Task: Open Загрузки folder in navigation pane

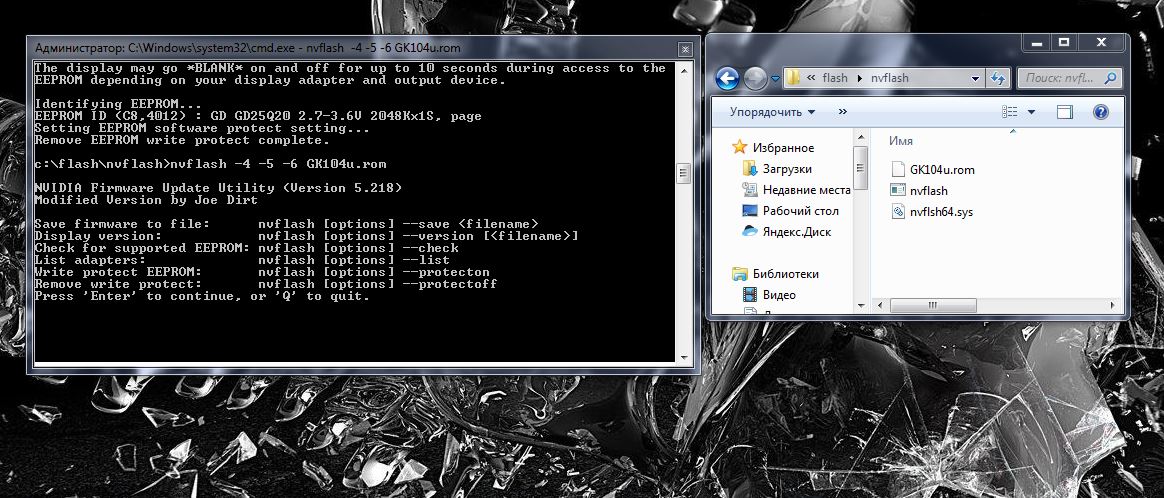Action: click(787, 168)
